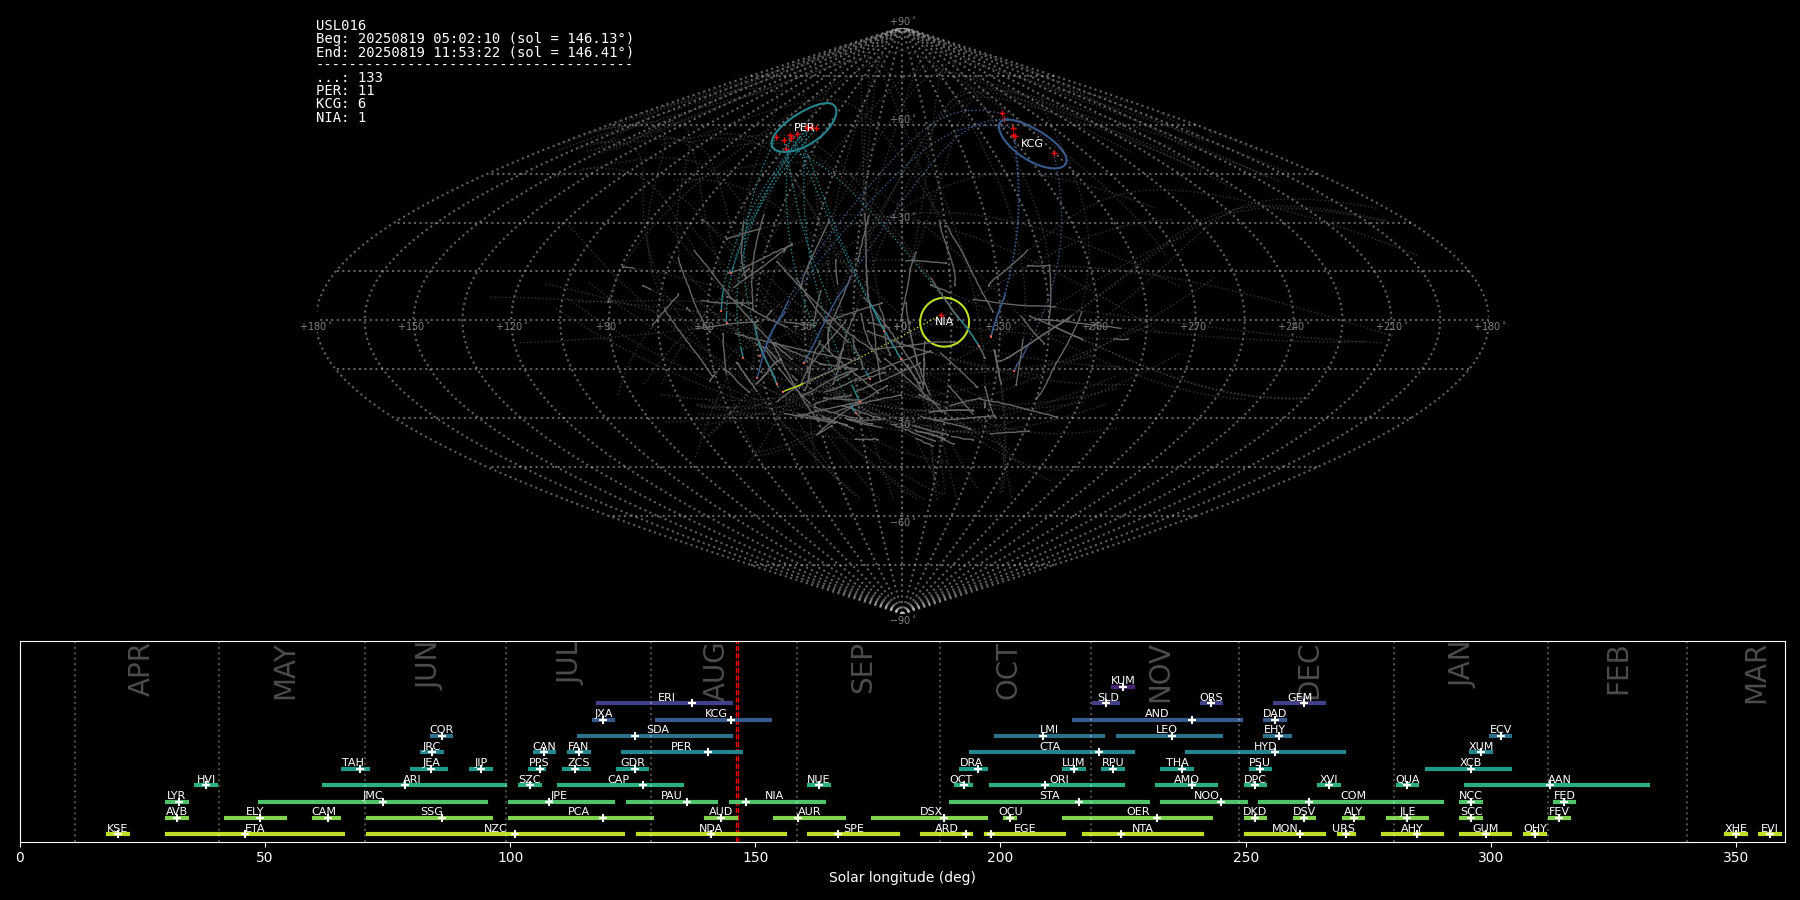Click the AUD shower label in timeline
The image size is (1800, 900).
pos(720,812)
